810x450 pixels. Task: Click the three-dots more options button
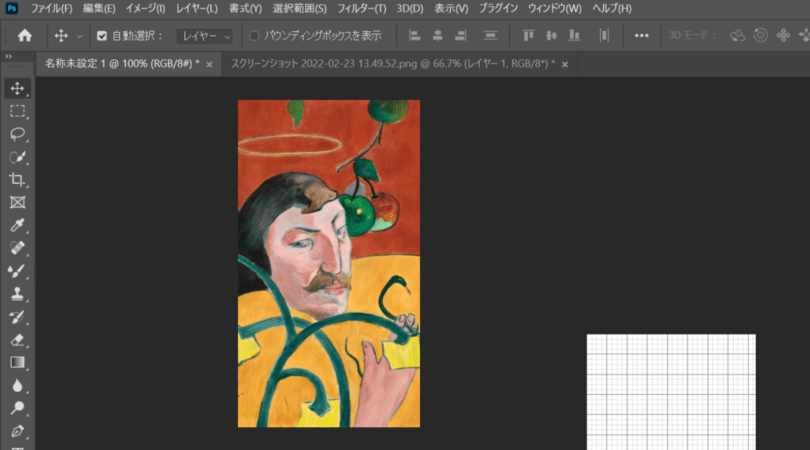point(641,36)
